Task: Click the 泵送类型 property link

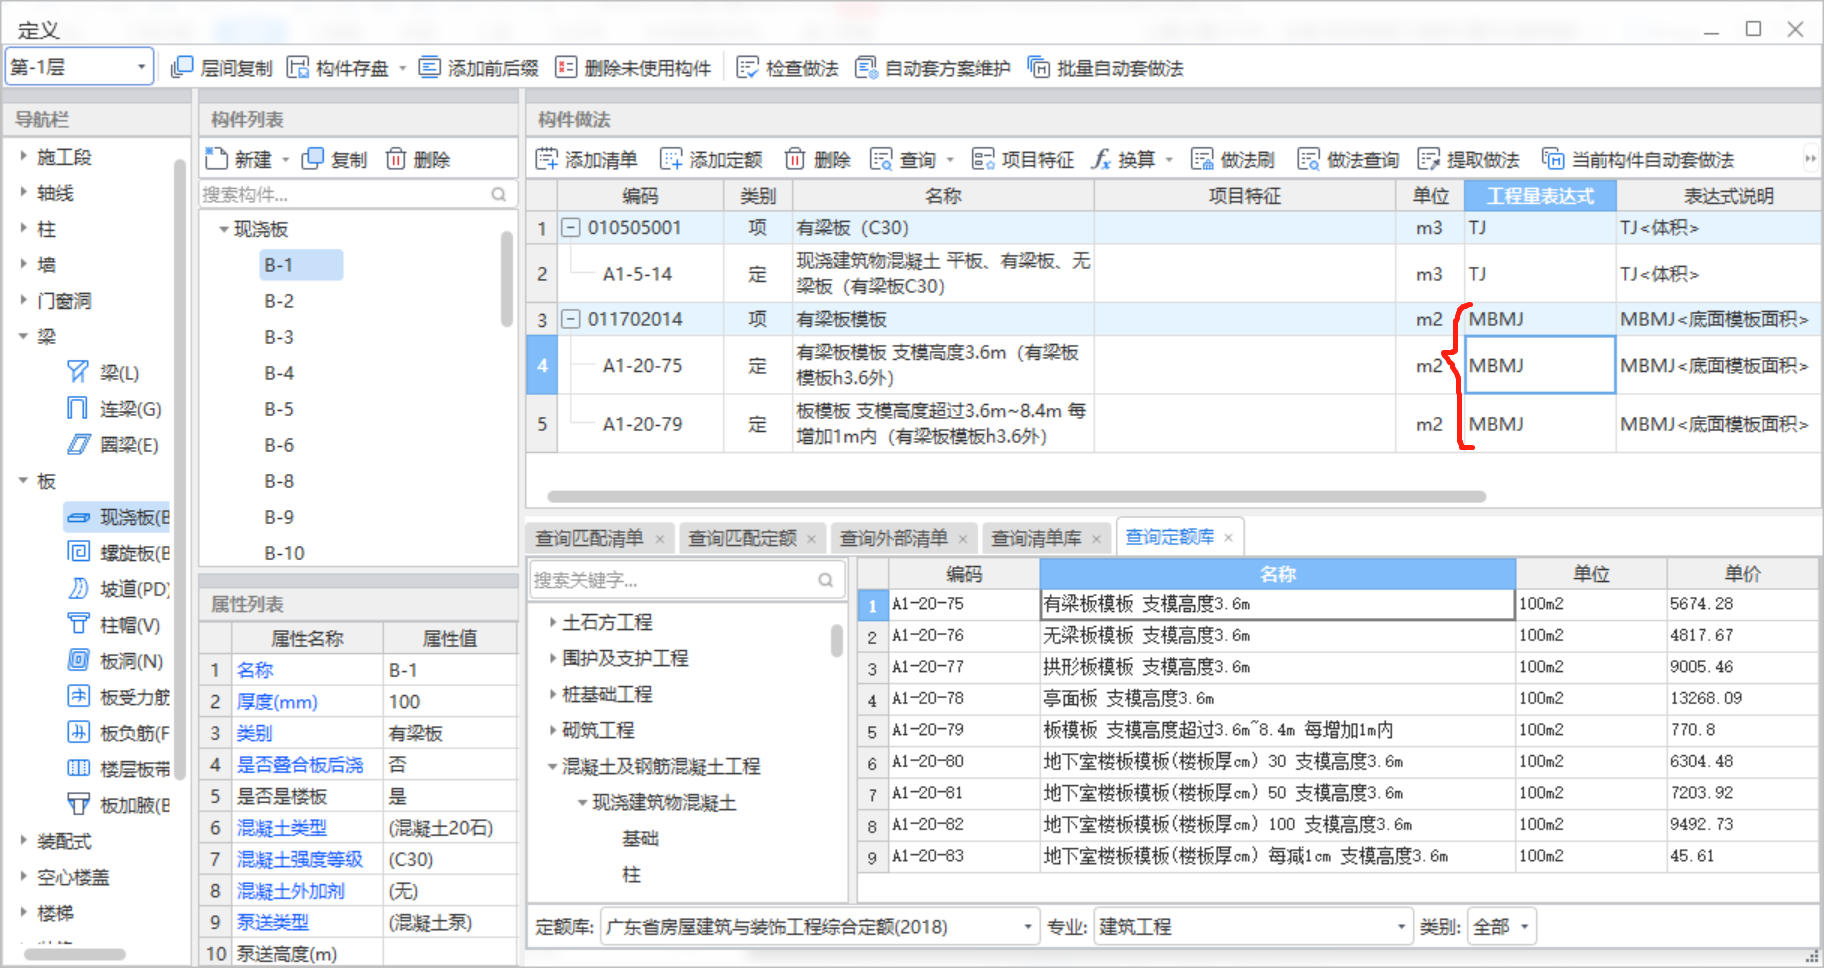Action: click(x=273, y=922)
